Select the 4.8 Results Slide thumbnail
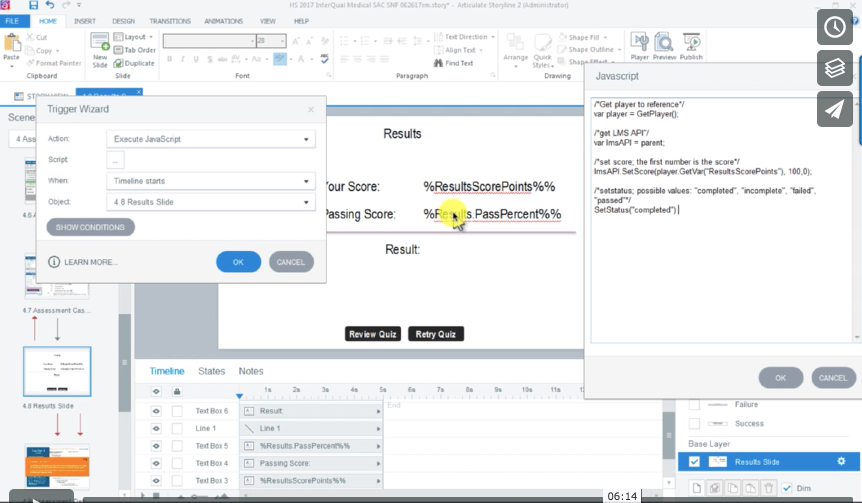This screenshot has height=503, width=862. click(x=57, y=372)
